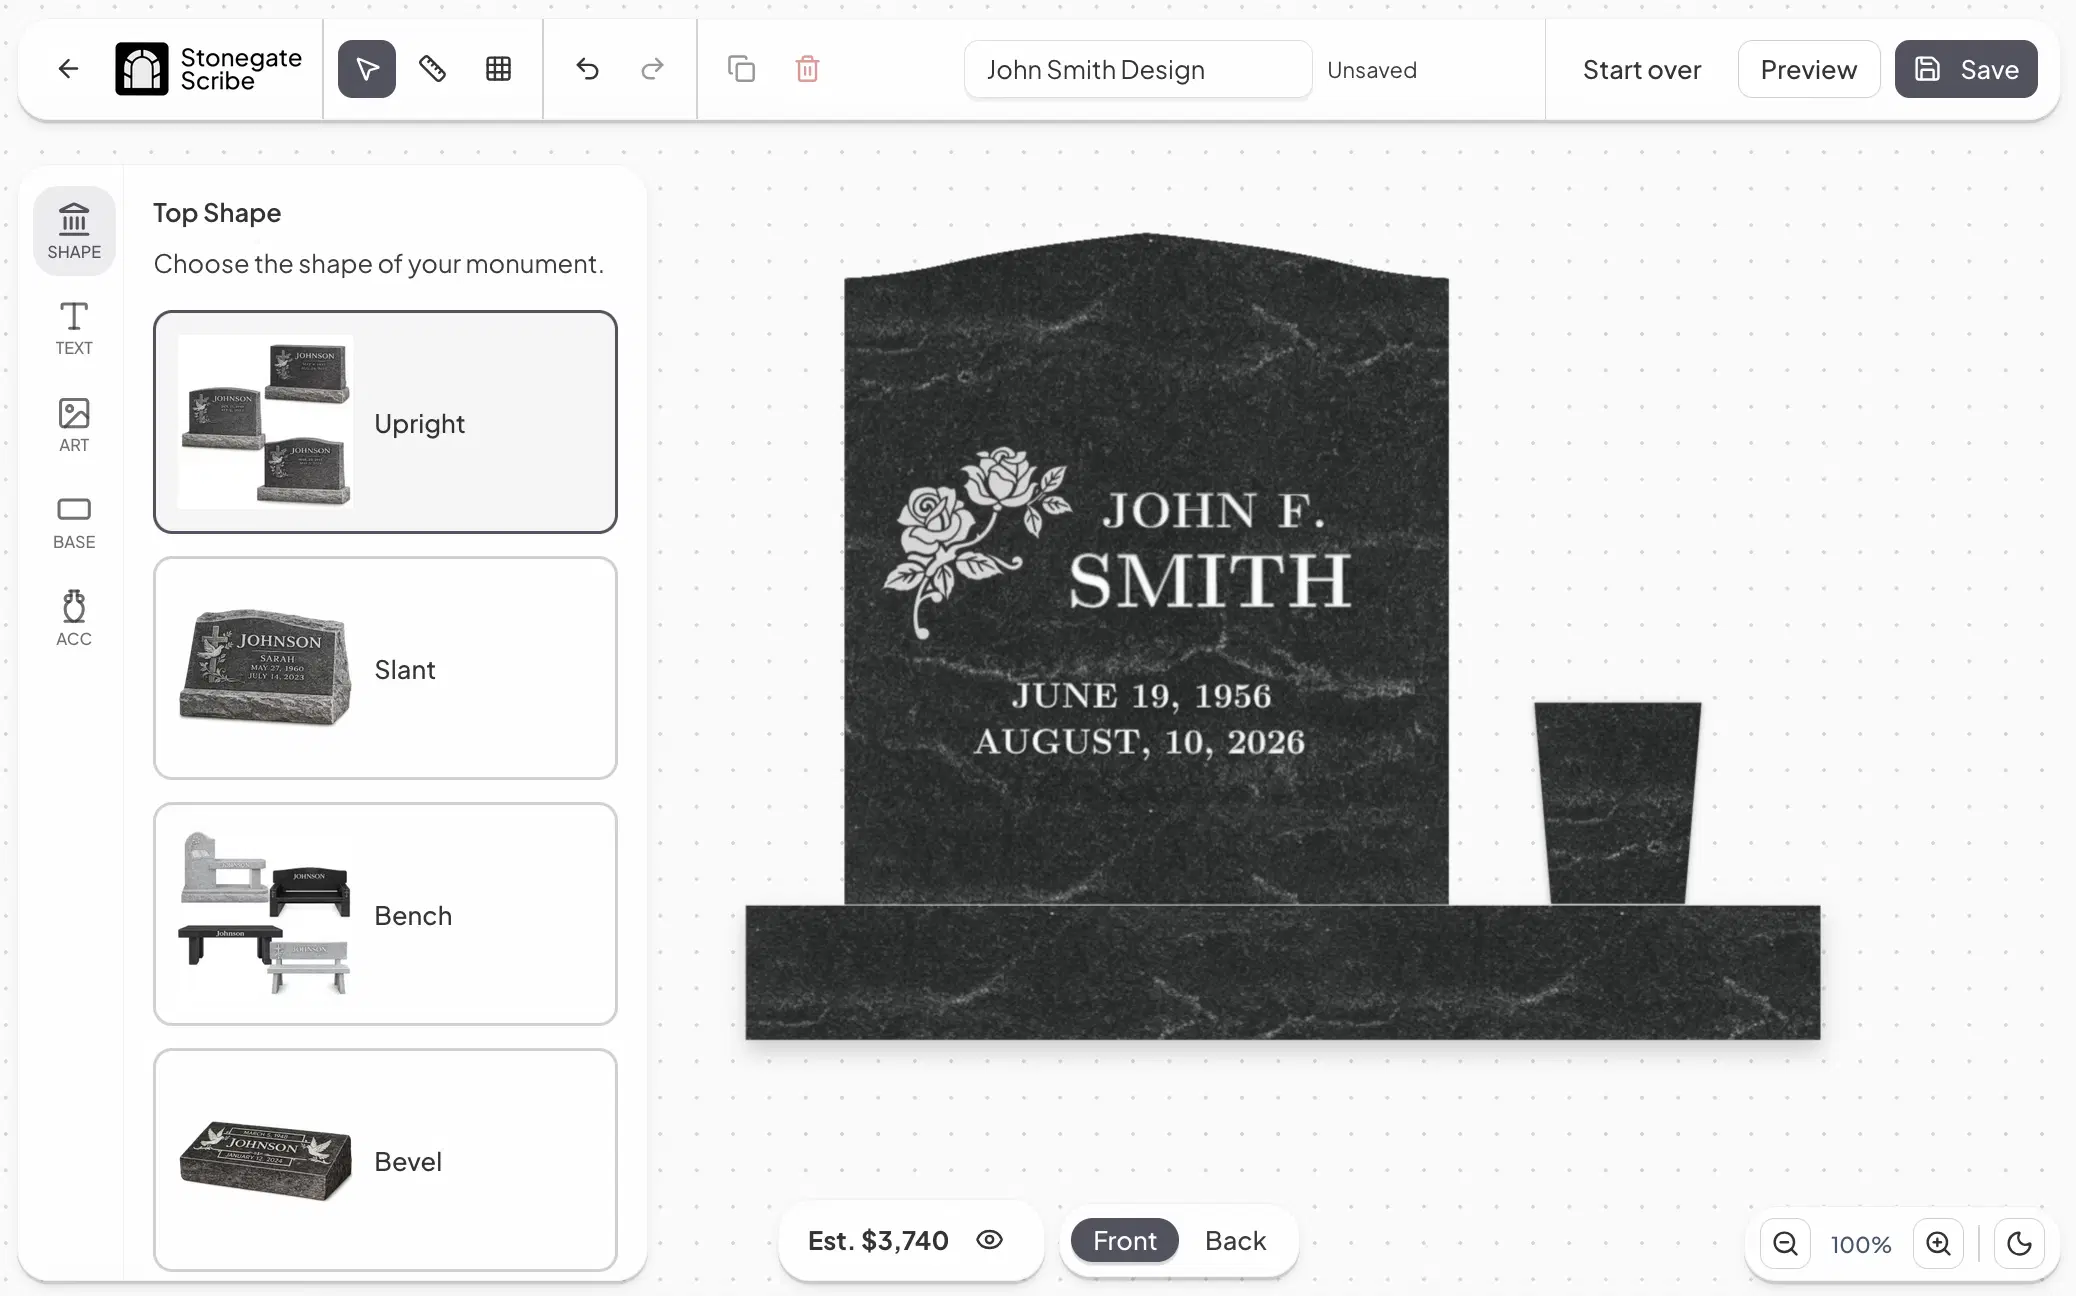Click the redo arrow in the toolbar

click(x=651, y=68)
